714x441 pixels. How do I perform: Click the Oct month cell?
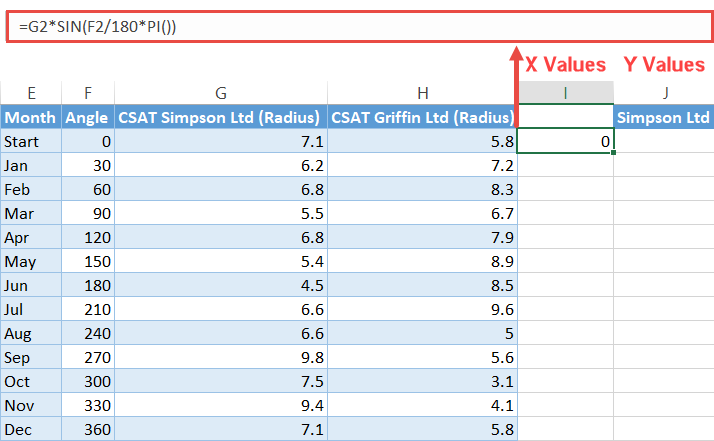pos(31,381)
